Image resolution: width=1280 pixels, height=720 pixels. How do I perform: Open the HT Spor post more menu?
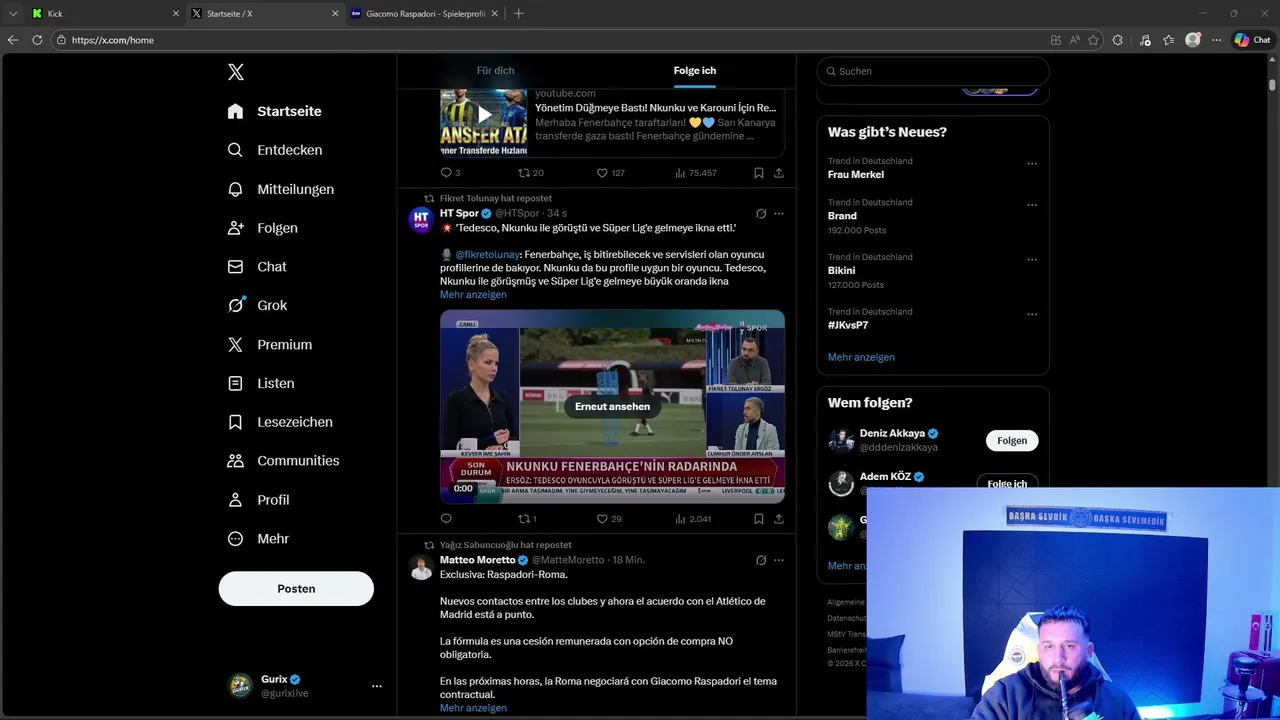pos(779,214)
